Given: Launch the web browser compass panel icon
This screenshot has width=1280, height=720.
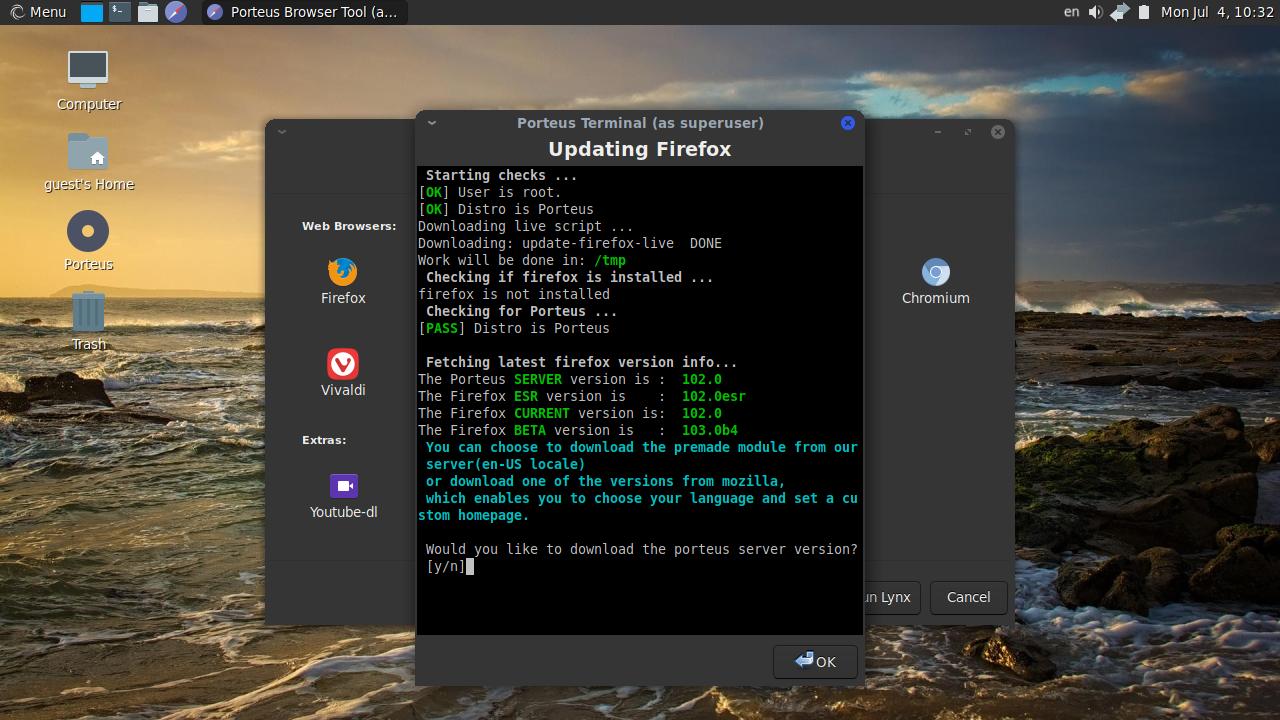Looking at the screenshot, I should [x=176, y=12].
